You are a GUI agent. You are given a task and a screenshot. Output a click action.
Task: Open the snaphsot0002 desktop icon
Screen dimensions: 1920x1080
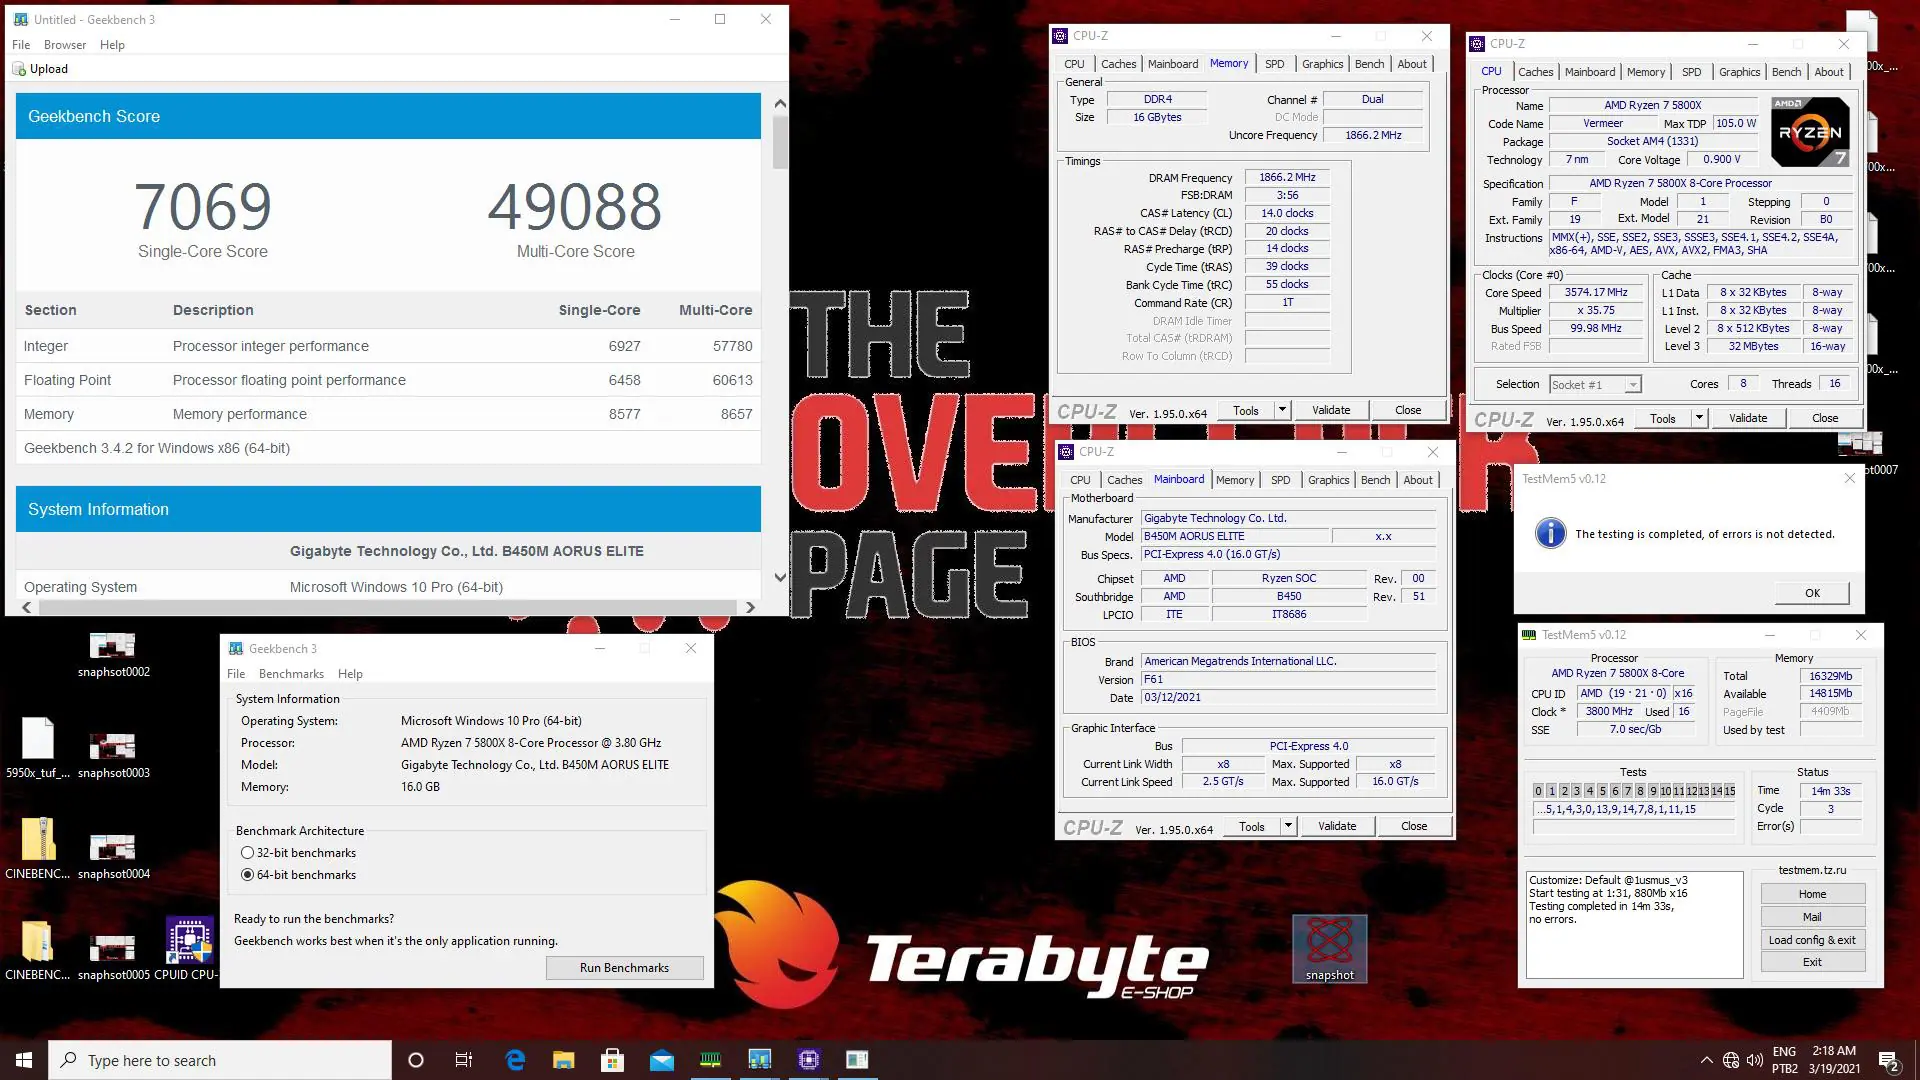tap(113, 654)
